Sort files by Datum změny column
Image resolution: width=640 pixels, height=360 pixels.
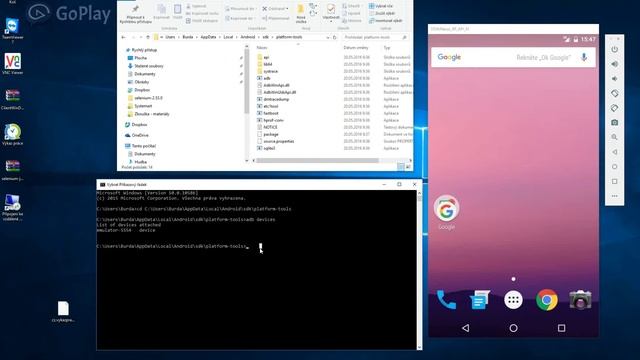(x=356, y=48)
